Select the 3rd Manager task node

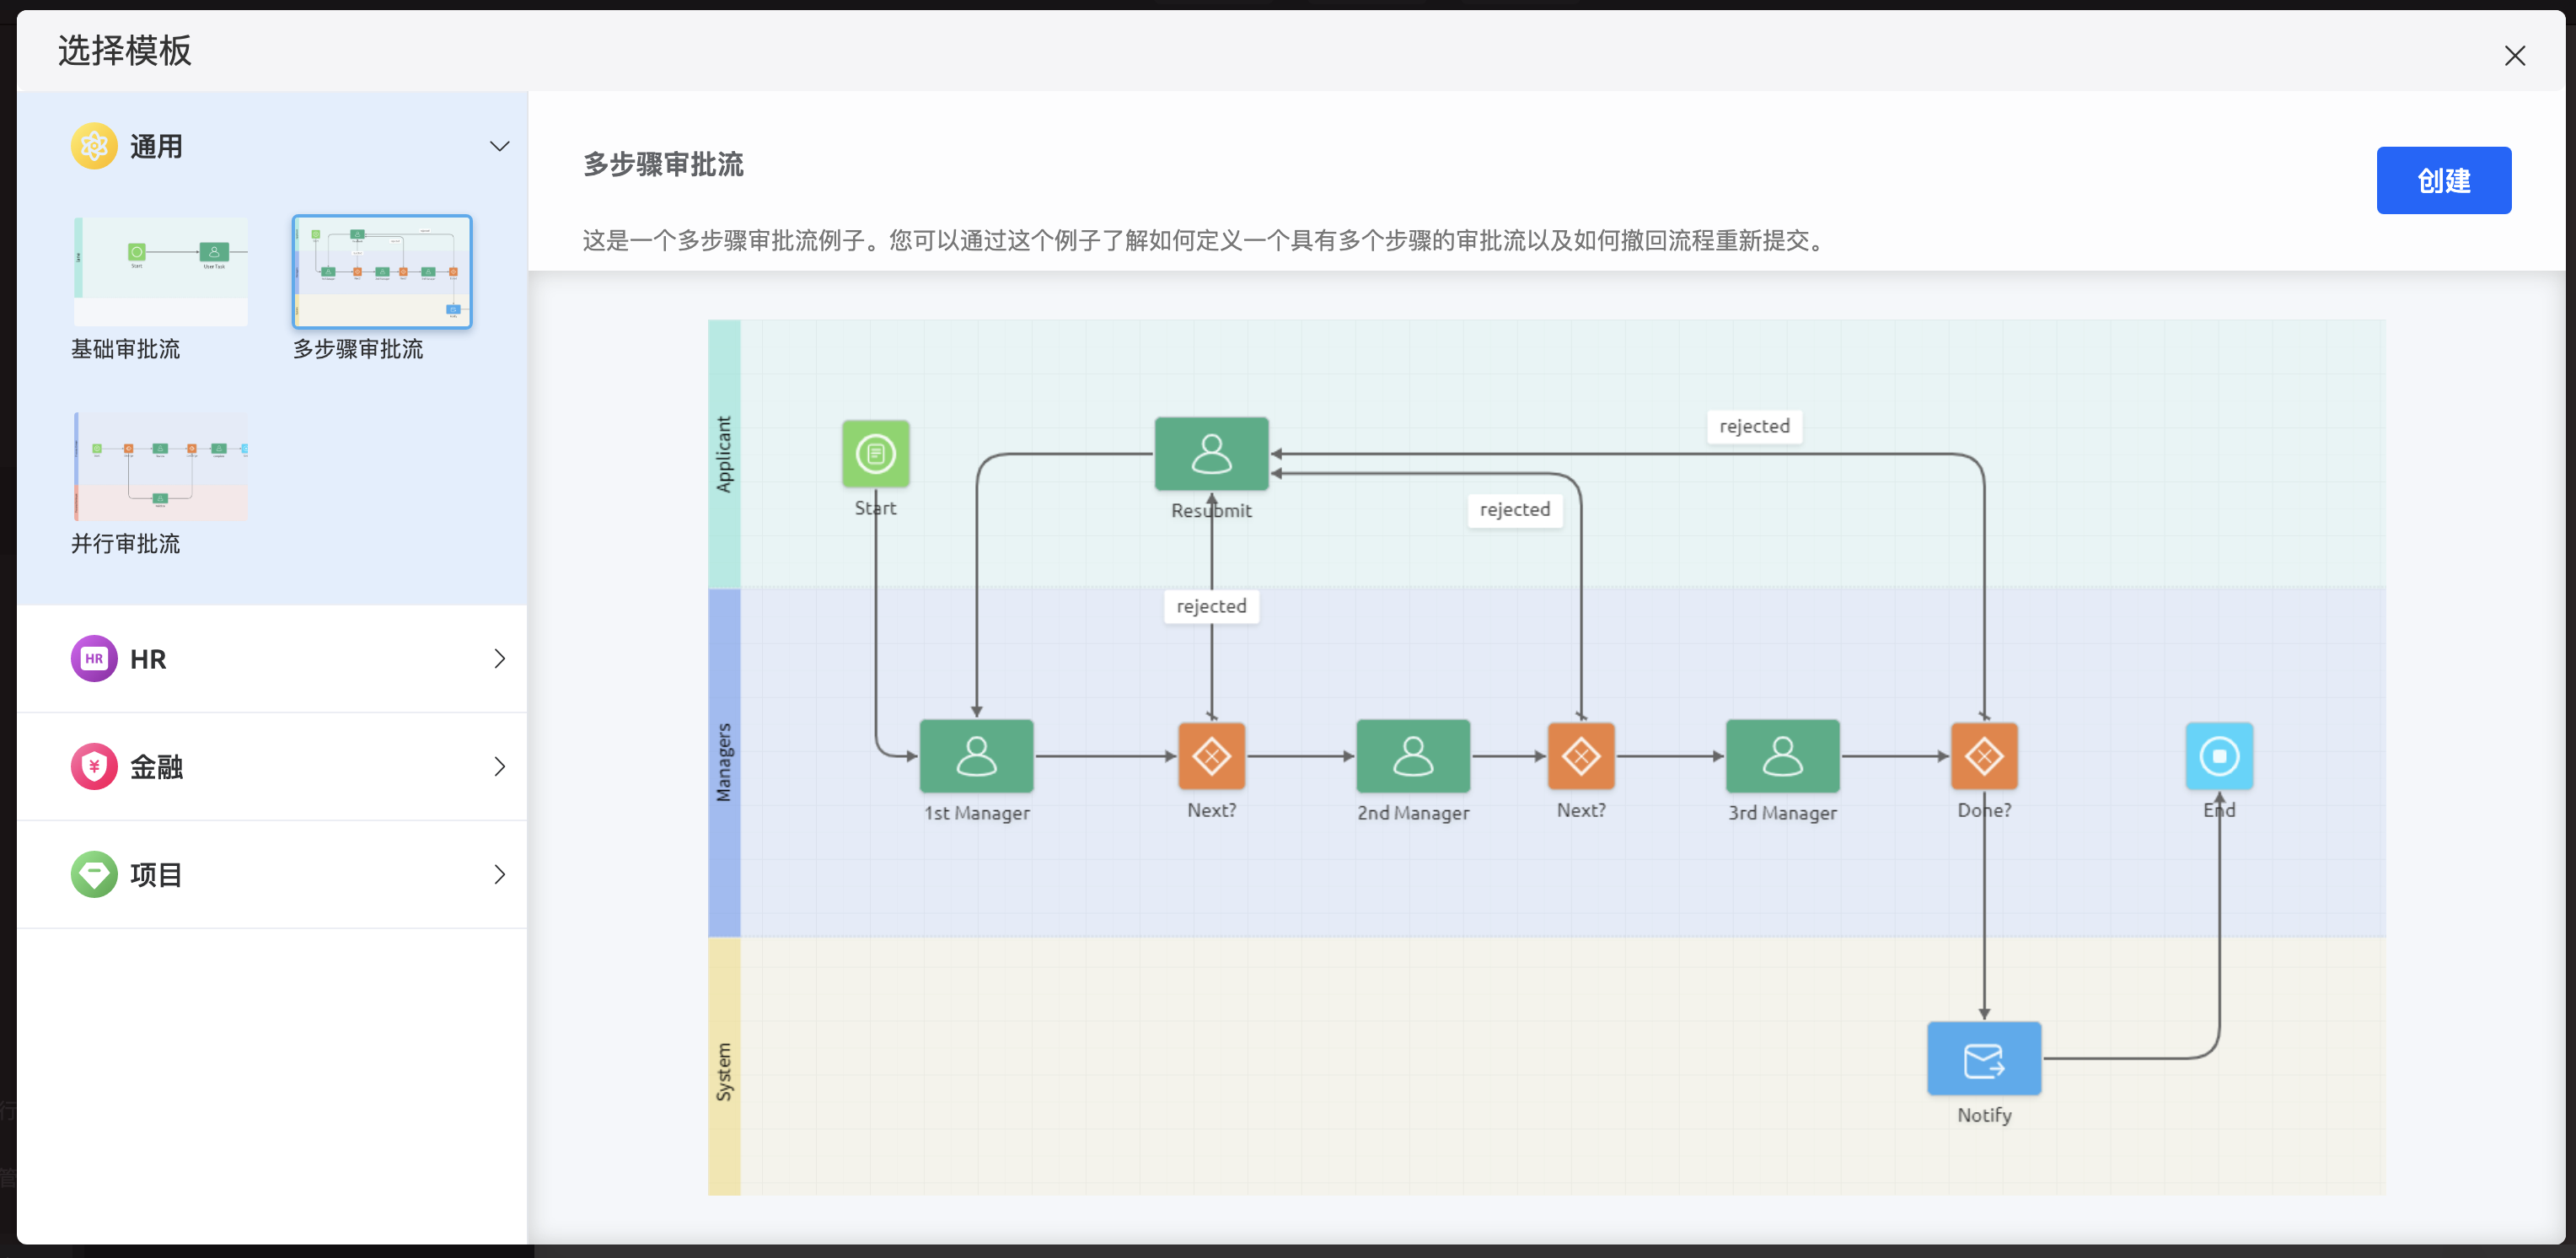pos(1782,756)
